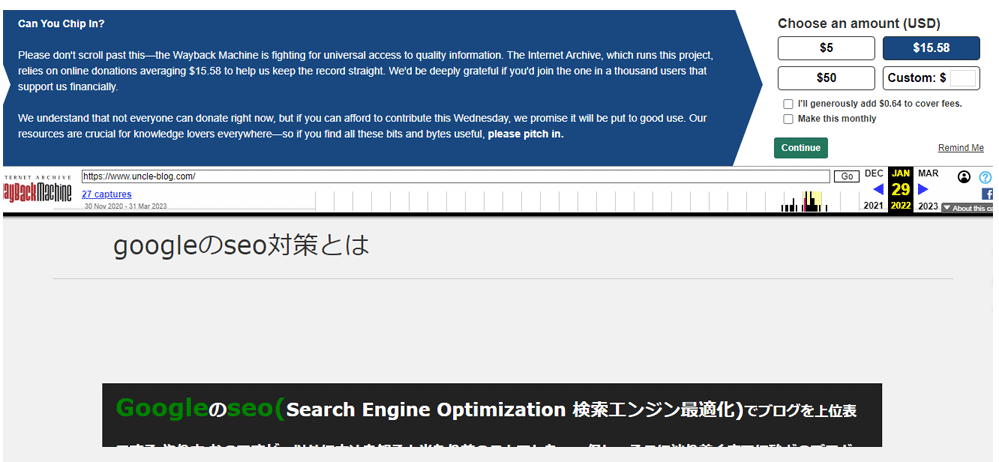Screen dimensions: 999x462
Task: Click the highlighted region of the captures sparkline
Action: tap(812, 201)
